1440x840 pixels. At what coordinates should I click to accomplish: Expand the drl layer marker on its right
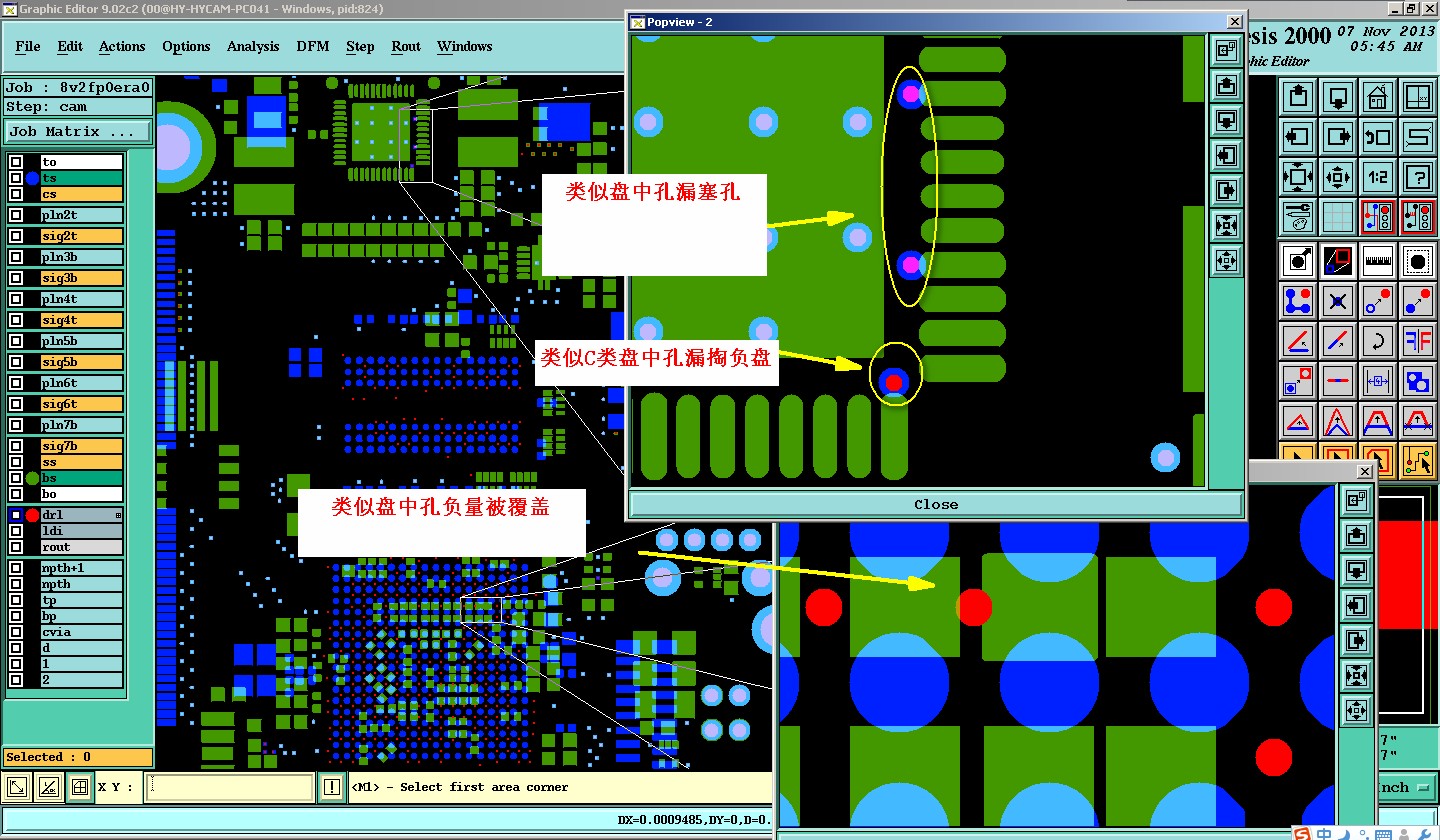[x=118, y=515]
